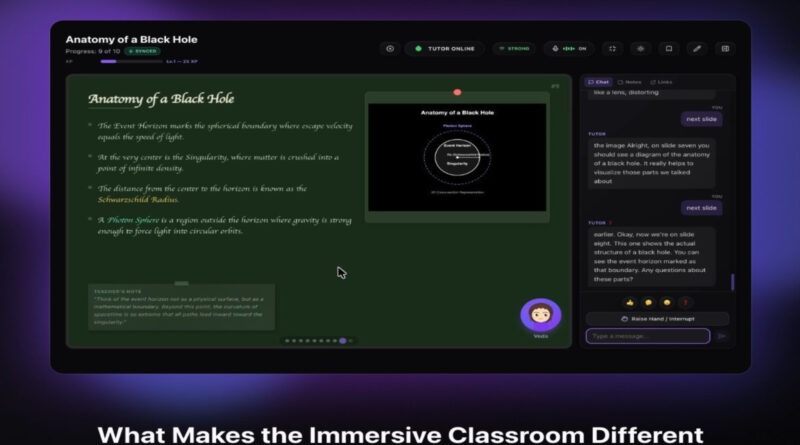The height and width of the screenshot is (445, 800).
Task: Check the Strong signal indicator
Action: (514, 48)
